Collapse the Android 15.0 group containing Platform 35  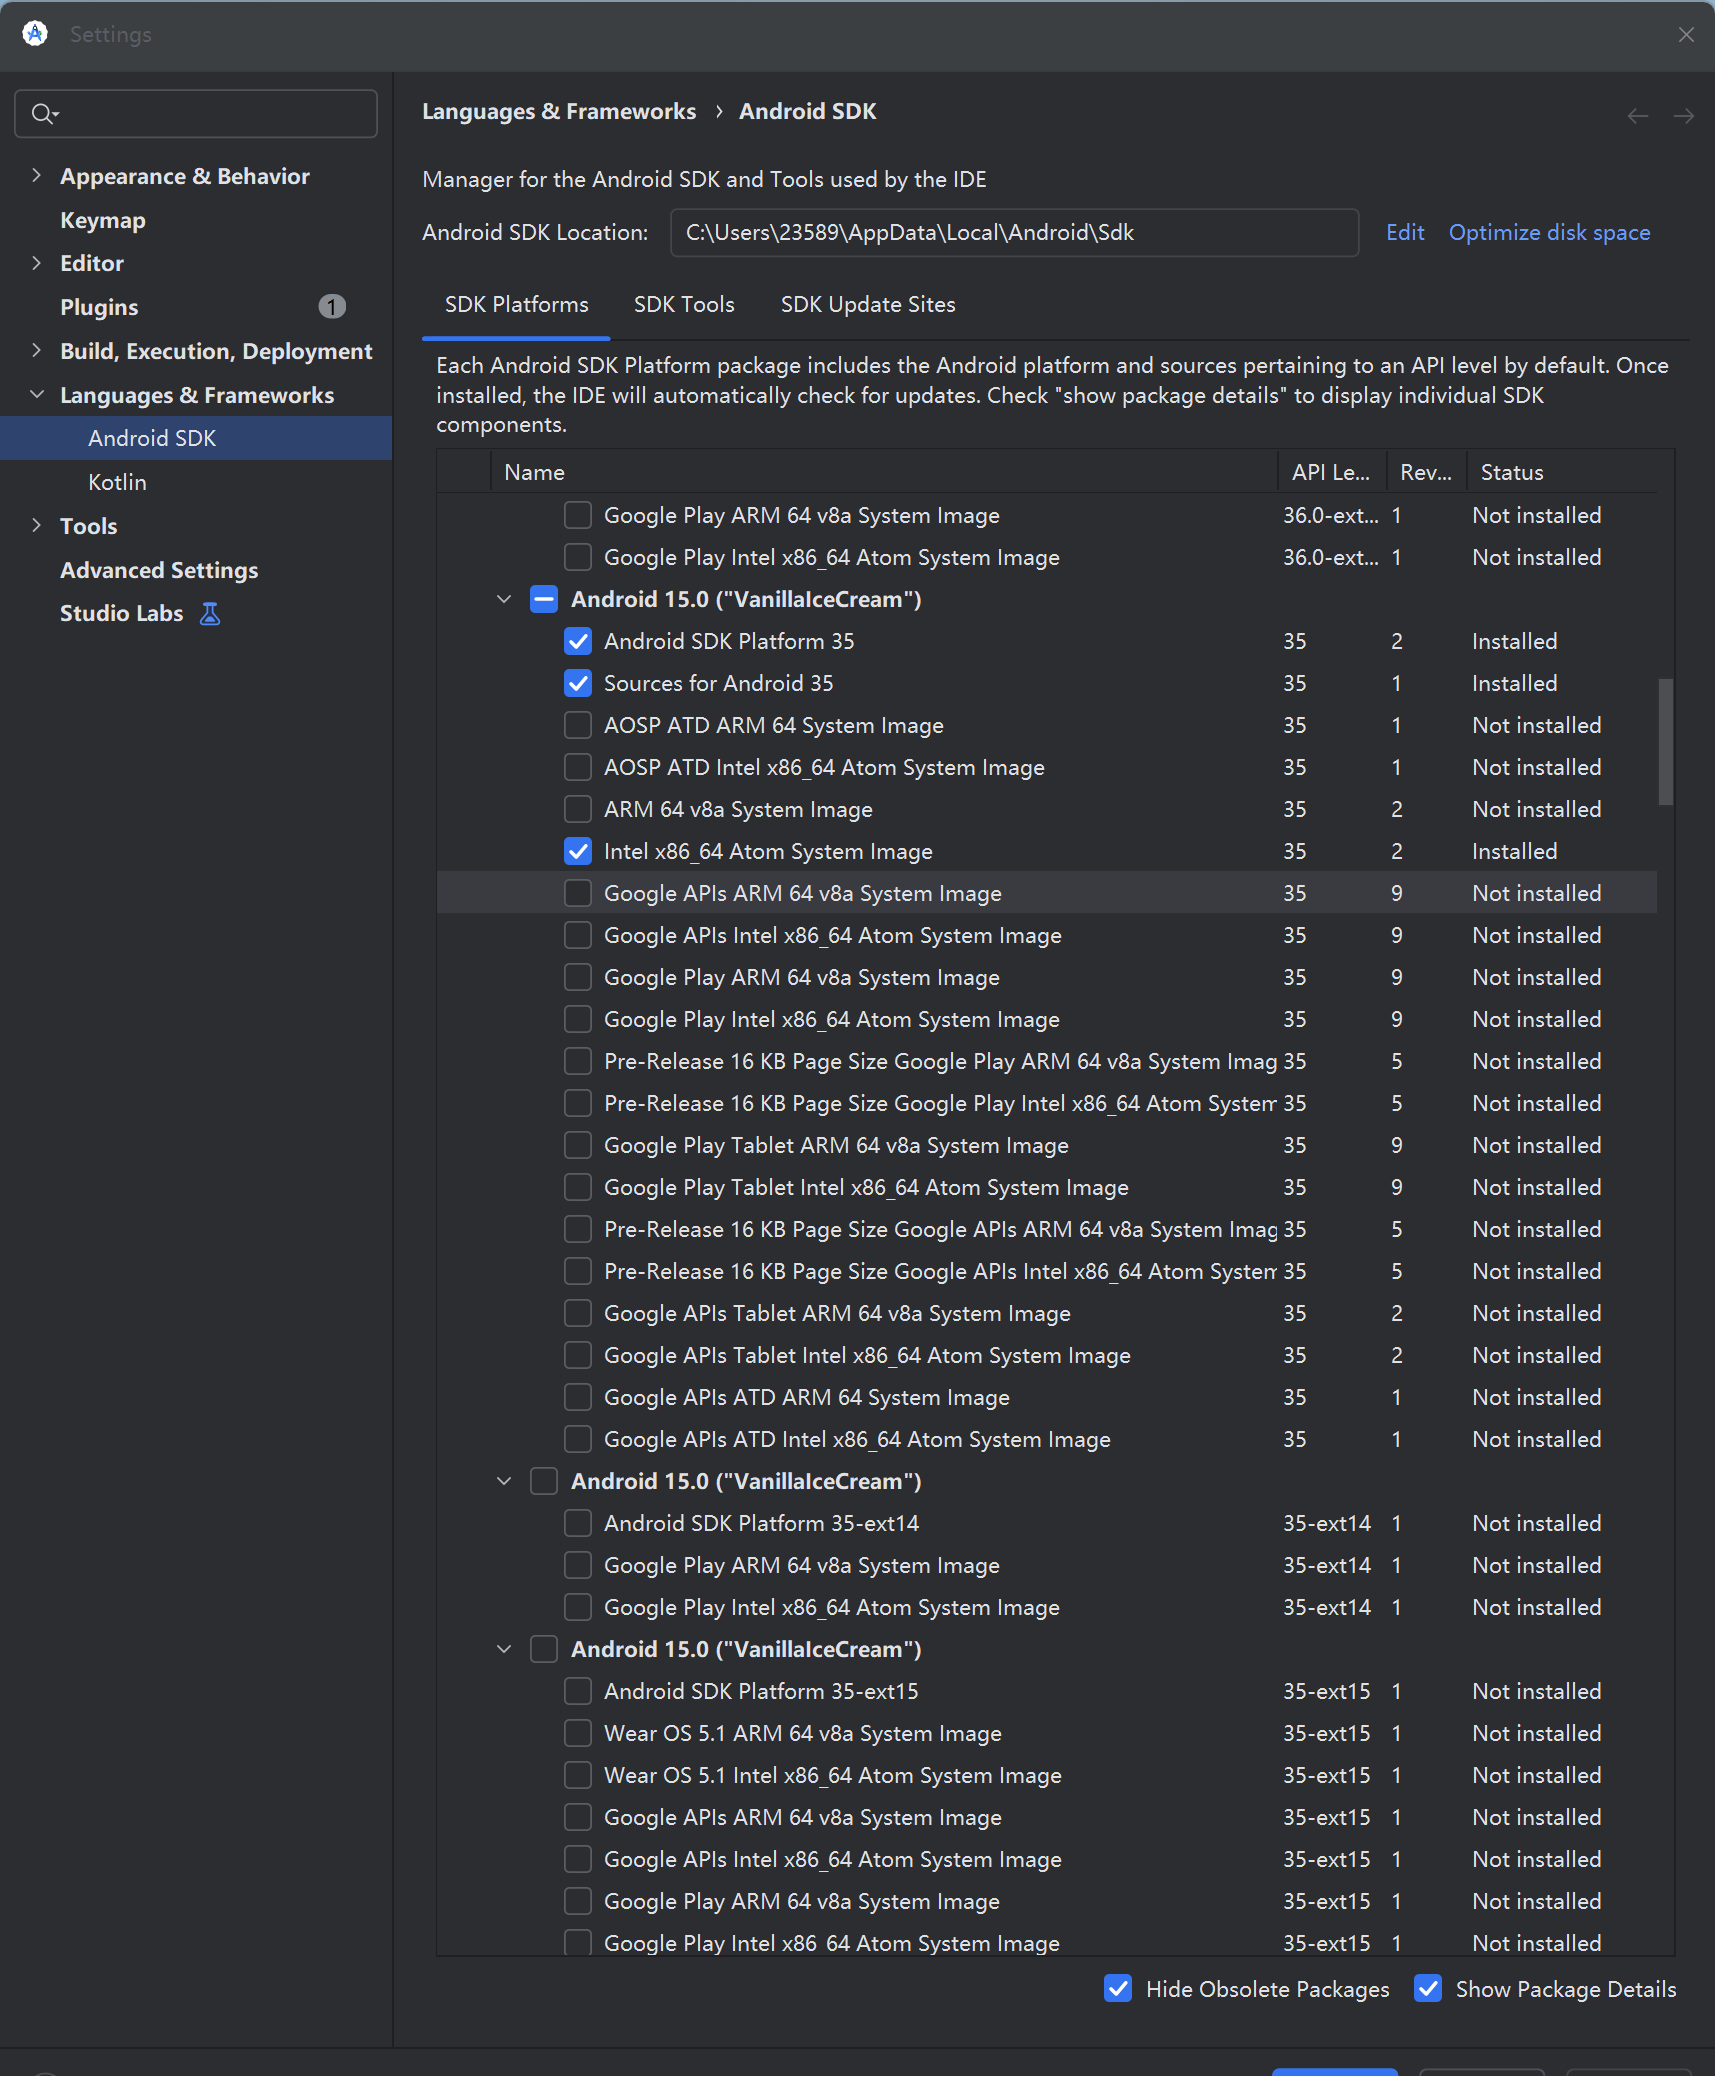tap(504, 600)
